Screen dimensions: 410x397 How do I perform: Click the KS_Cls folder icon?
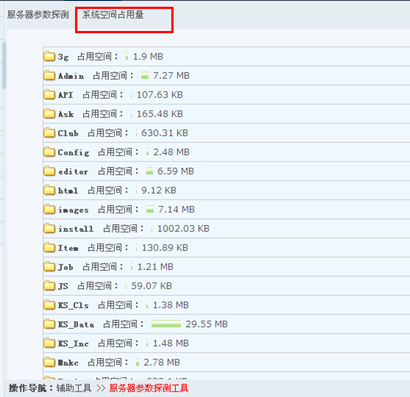click(49, 305)
